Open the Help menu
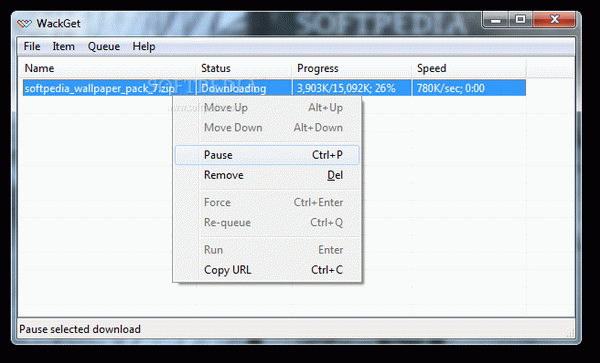600x363 pixels. point(144,47)
